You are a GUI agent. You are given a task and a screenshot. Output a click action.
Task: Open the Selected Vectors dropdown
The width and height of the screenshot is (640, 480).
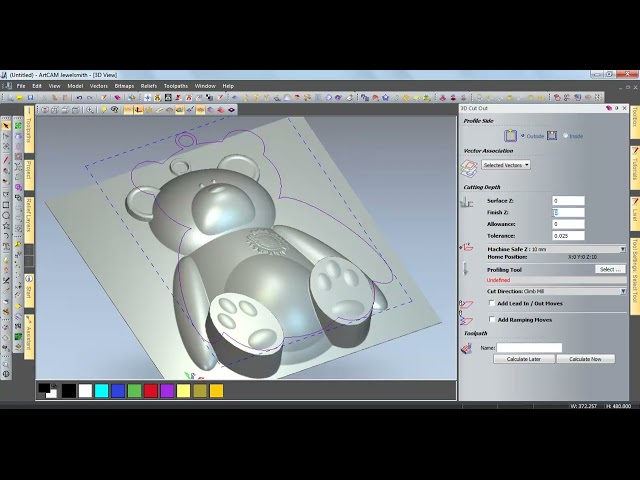pyautogui.click(x=506, y=165)
